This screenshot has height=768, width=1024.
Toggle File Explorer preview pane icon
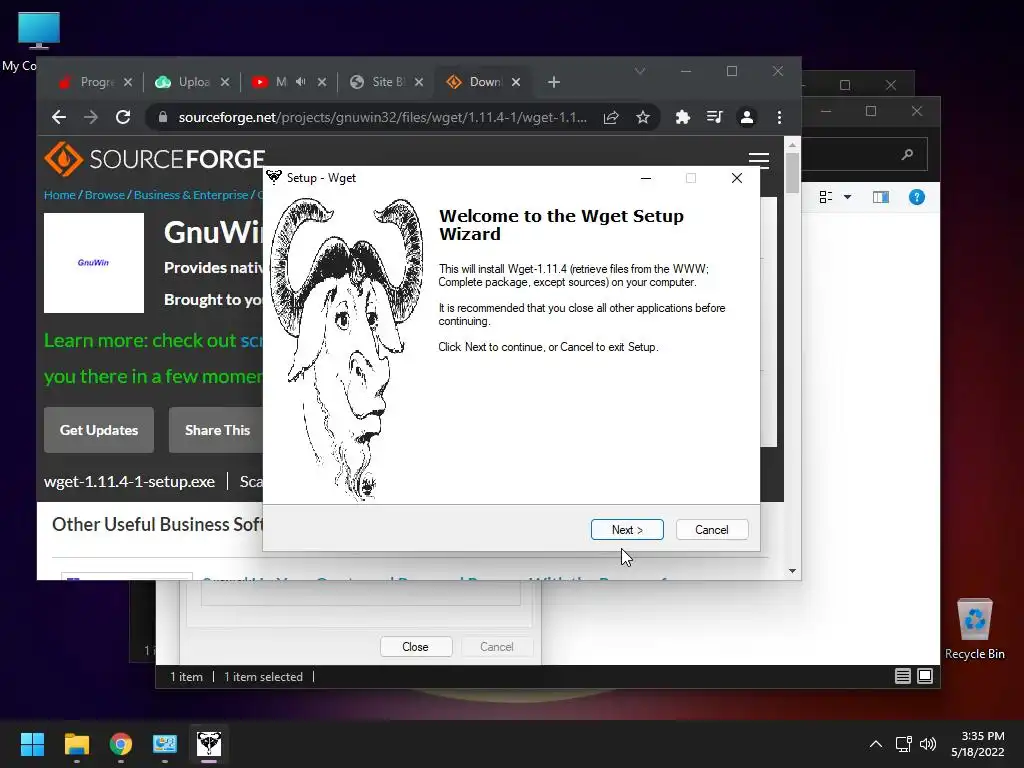(881, 197)
